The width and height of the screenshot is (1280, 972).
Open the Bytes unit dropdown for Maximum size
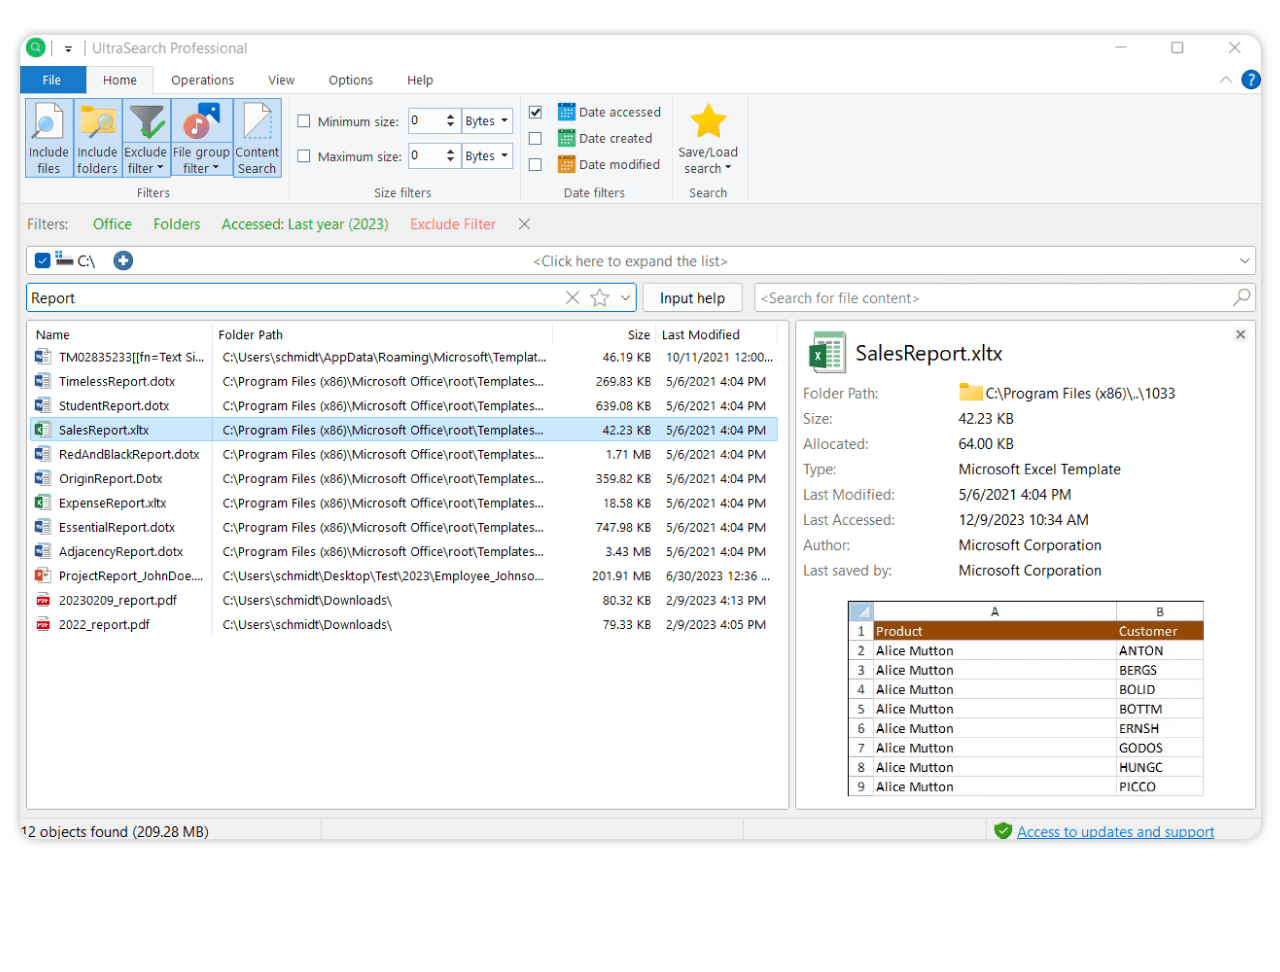[x=487, y=155]
